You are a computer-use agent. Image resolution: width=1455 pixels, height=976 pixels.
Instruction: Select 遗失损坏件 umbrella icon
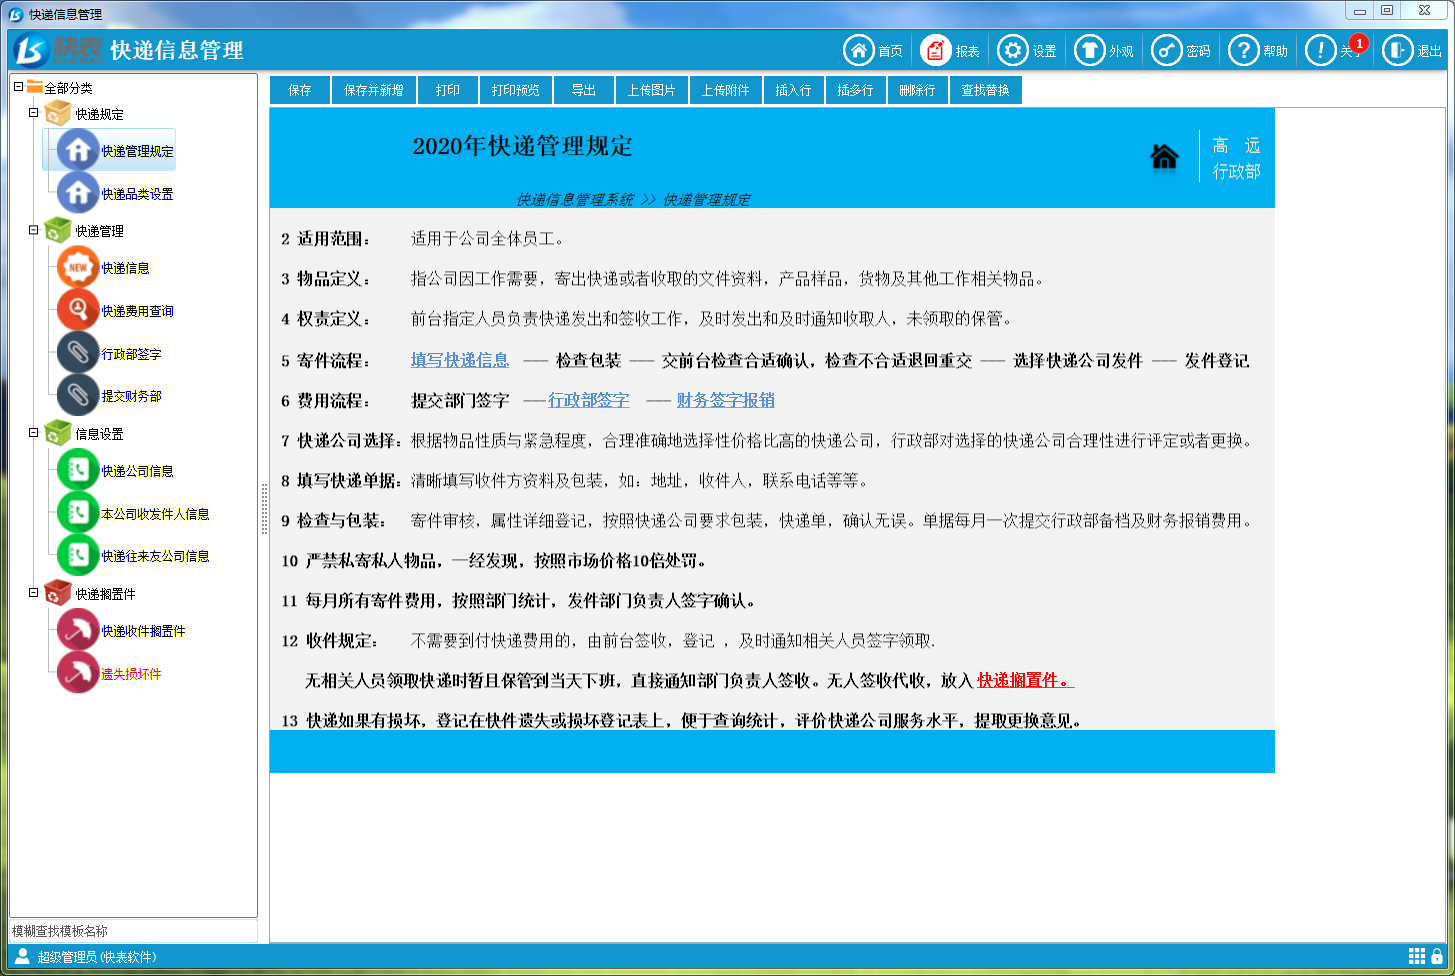(78, 673)
